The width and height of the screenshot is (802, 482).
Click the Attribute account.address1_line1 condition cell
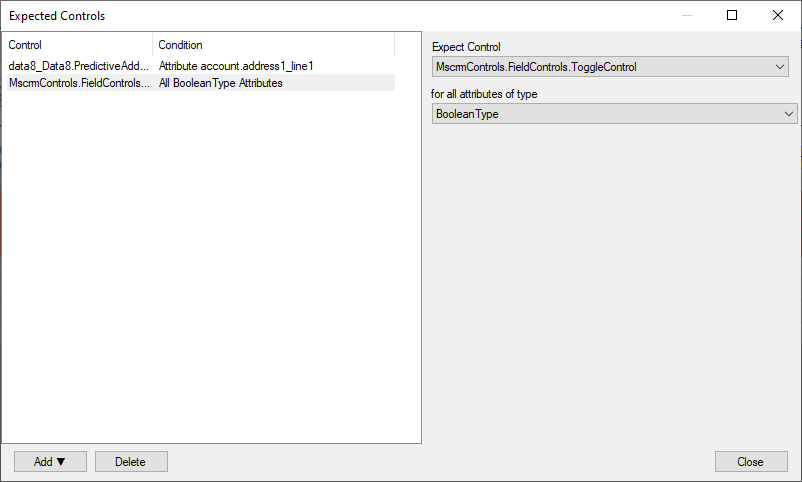point(236,66)
